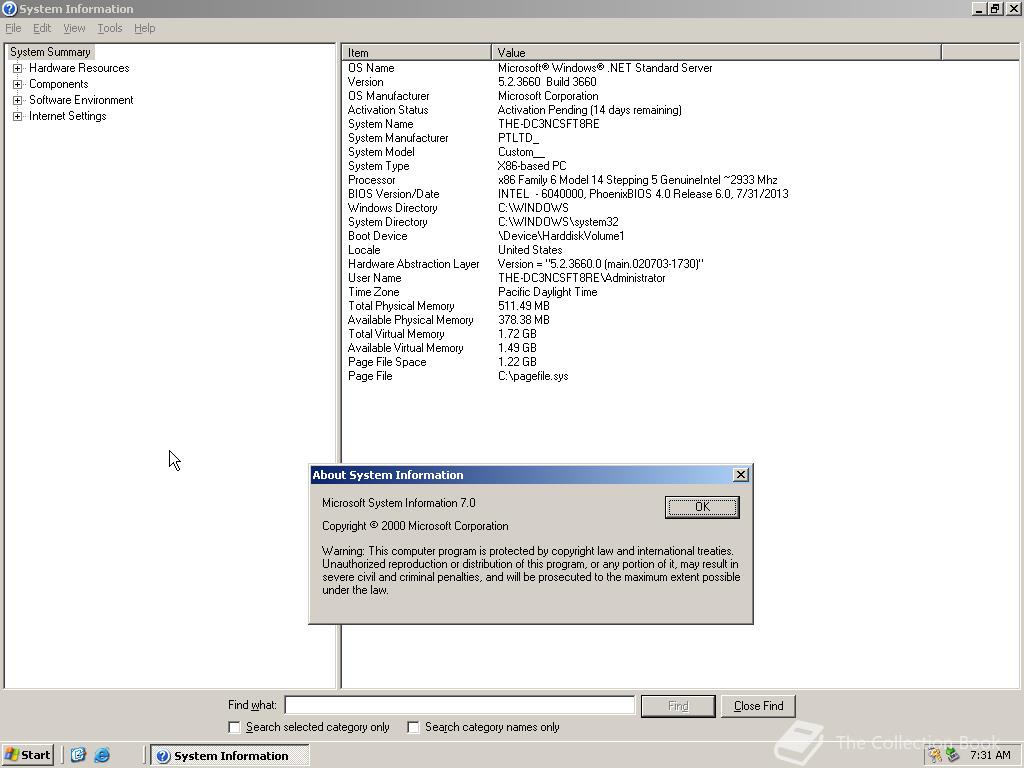Select System Information taskbar button
This screenshot has height=768, width=1024.
click(229, 756)
